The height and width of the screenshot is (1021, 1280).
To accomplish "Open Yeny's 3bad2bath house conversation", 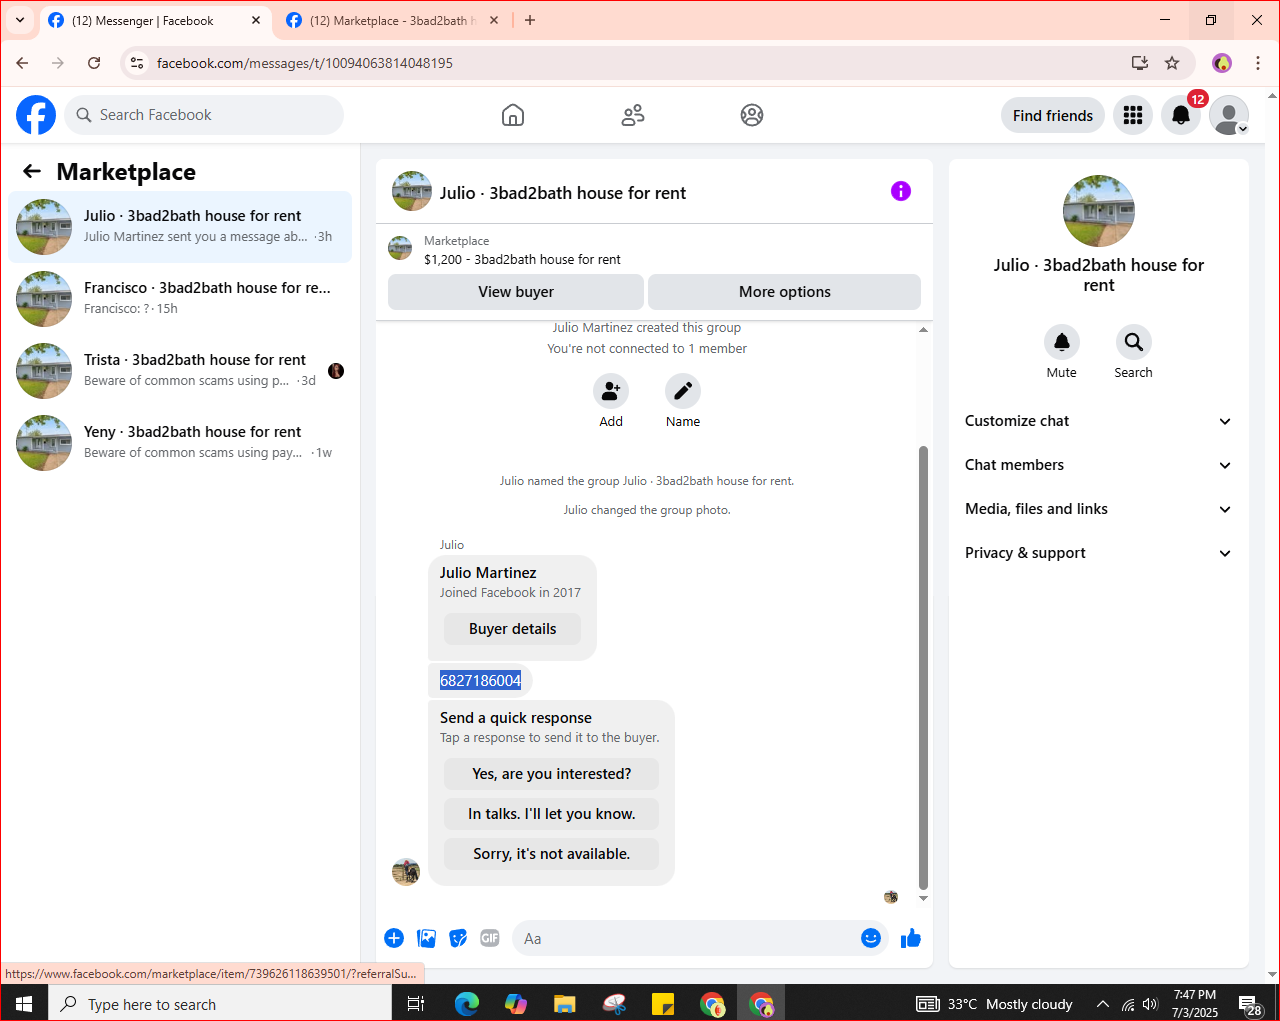I will pos(180,443).
